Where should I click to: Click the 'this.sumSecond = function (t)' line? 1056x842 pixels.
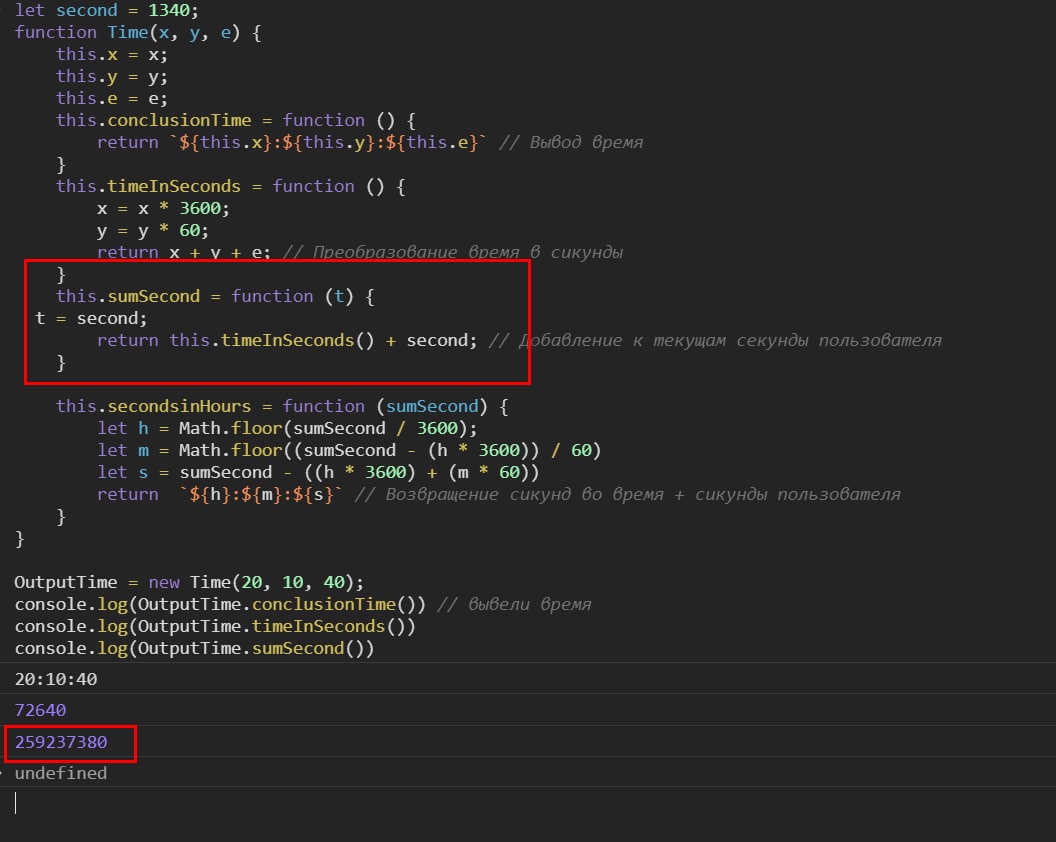pyautogui.click(x=216, y=296)
